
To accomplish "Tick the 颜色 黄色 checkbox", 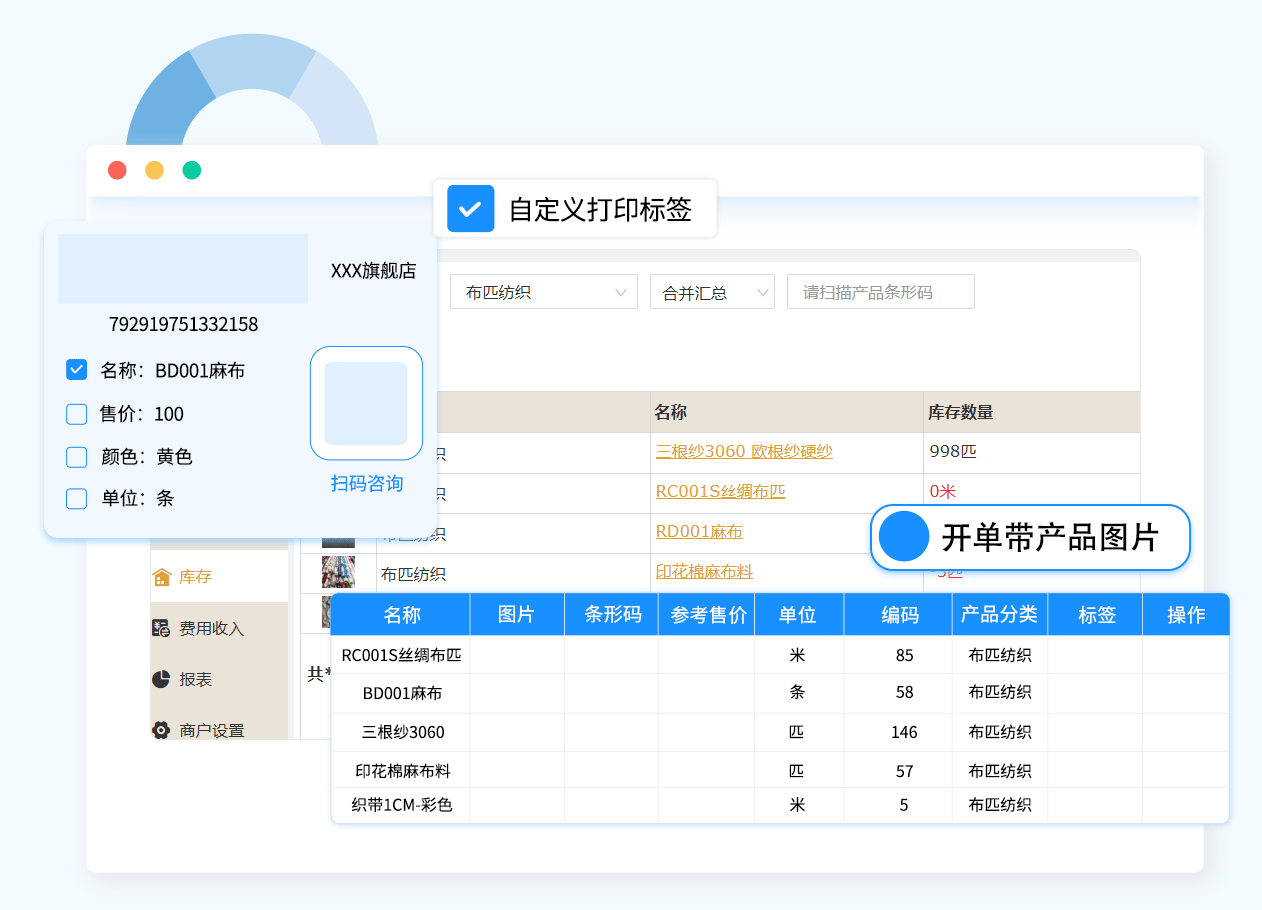I will pos(77,457).
